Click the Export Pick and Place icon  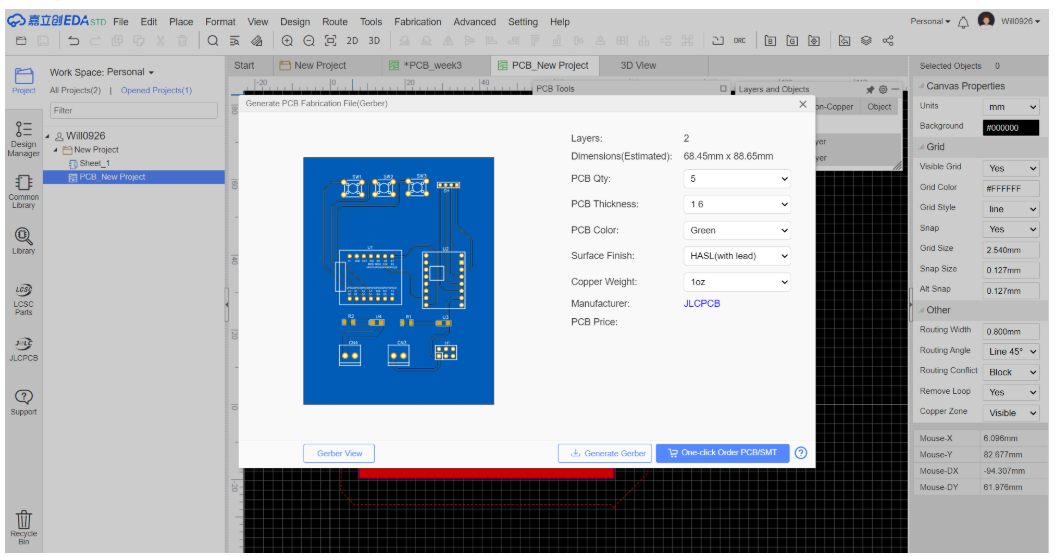pyautogui.click(x=813, y=41)
